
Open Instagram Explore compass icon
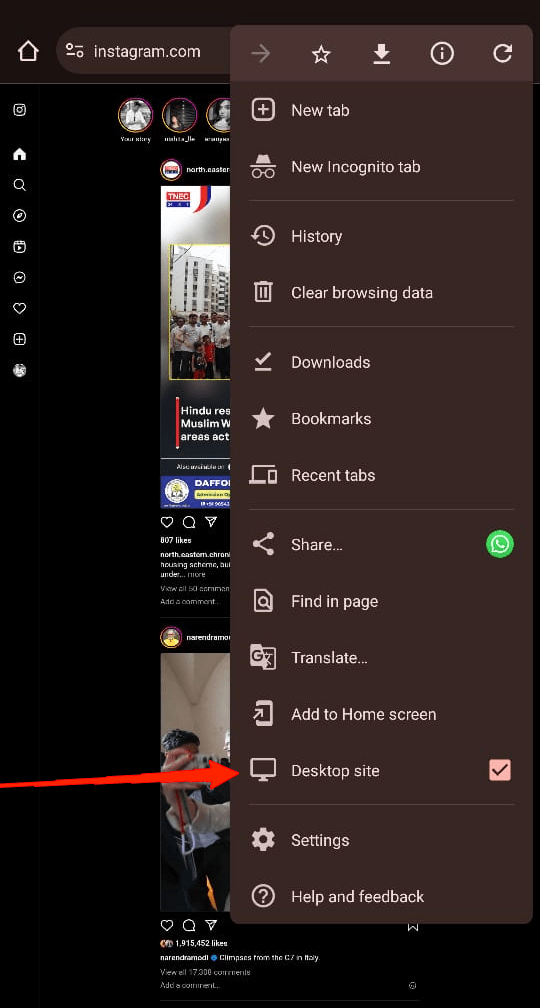(x=20, y=216)
